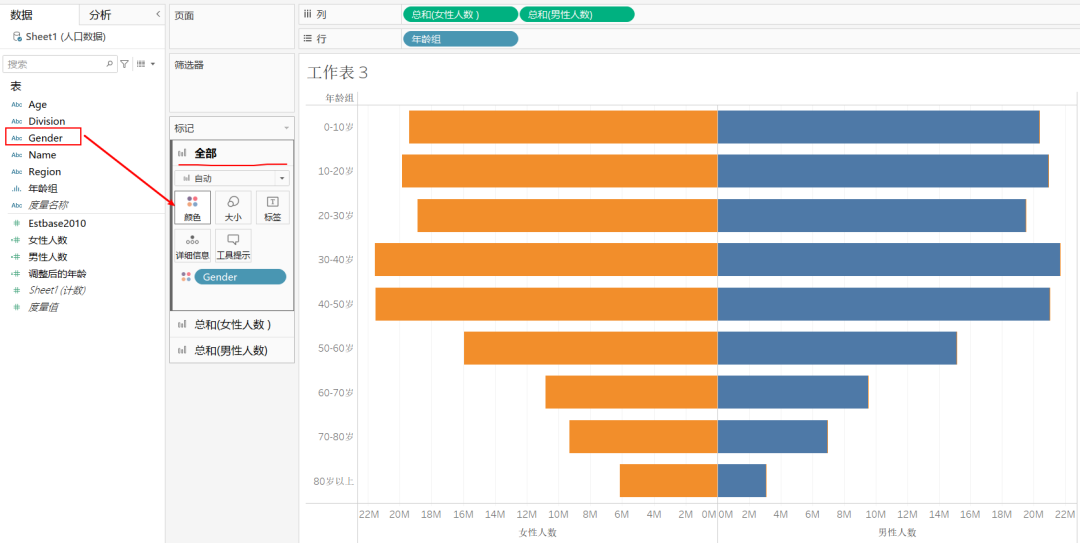Click the filter icon beside the search box

pos(125,64)
